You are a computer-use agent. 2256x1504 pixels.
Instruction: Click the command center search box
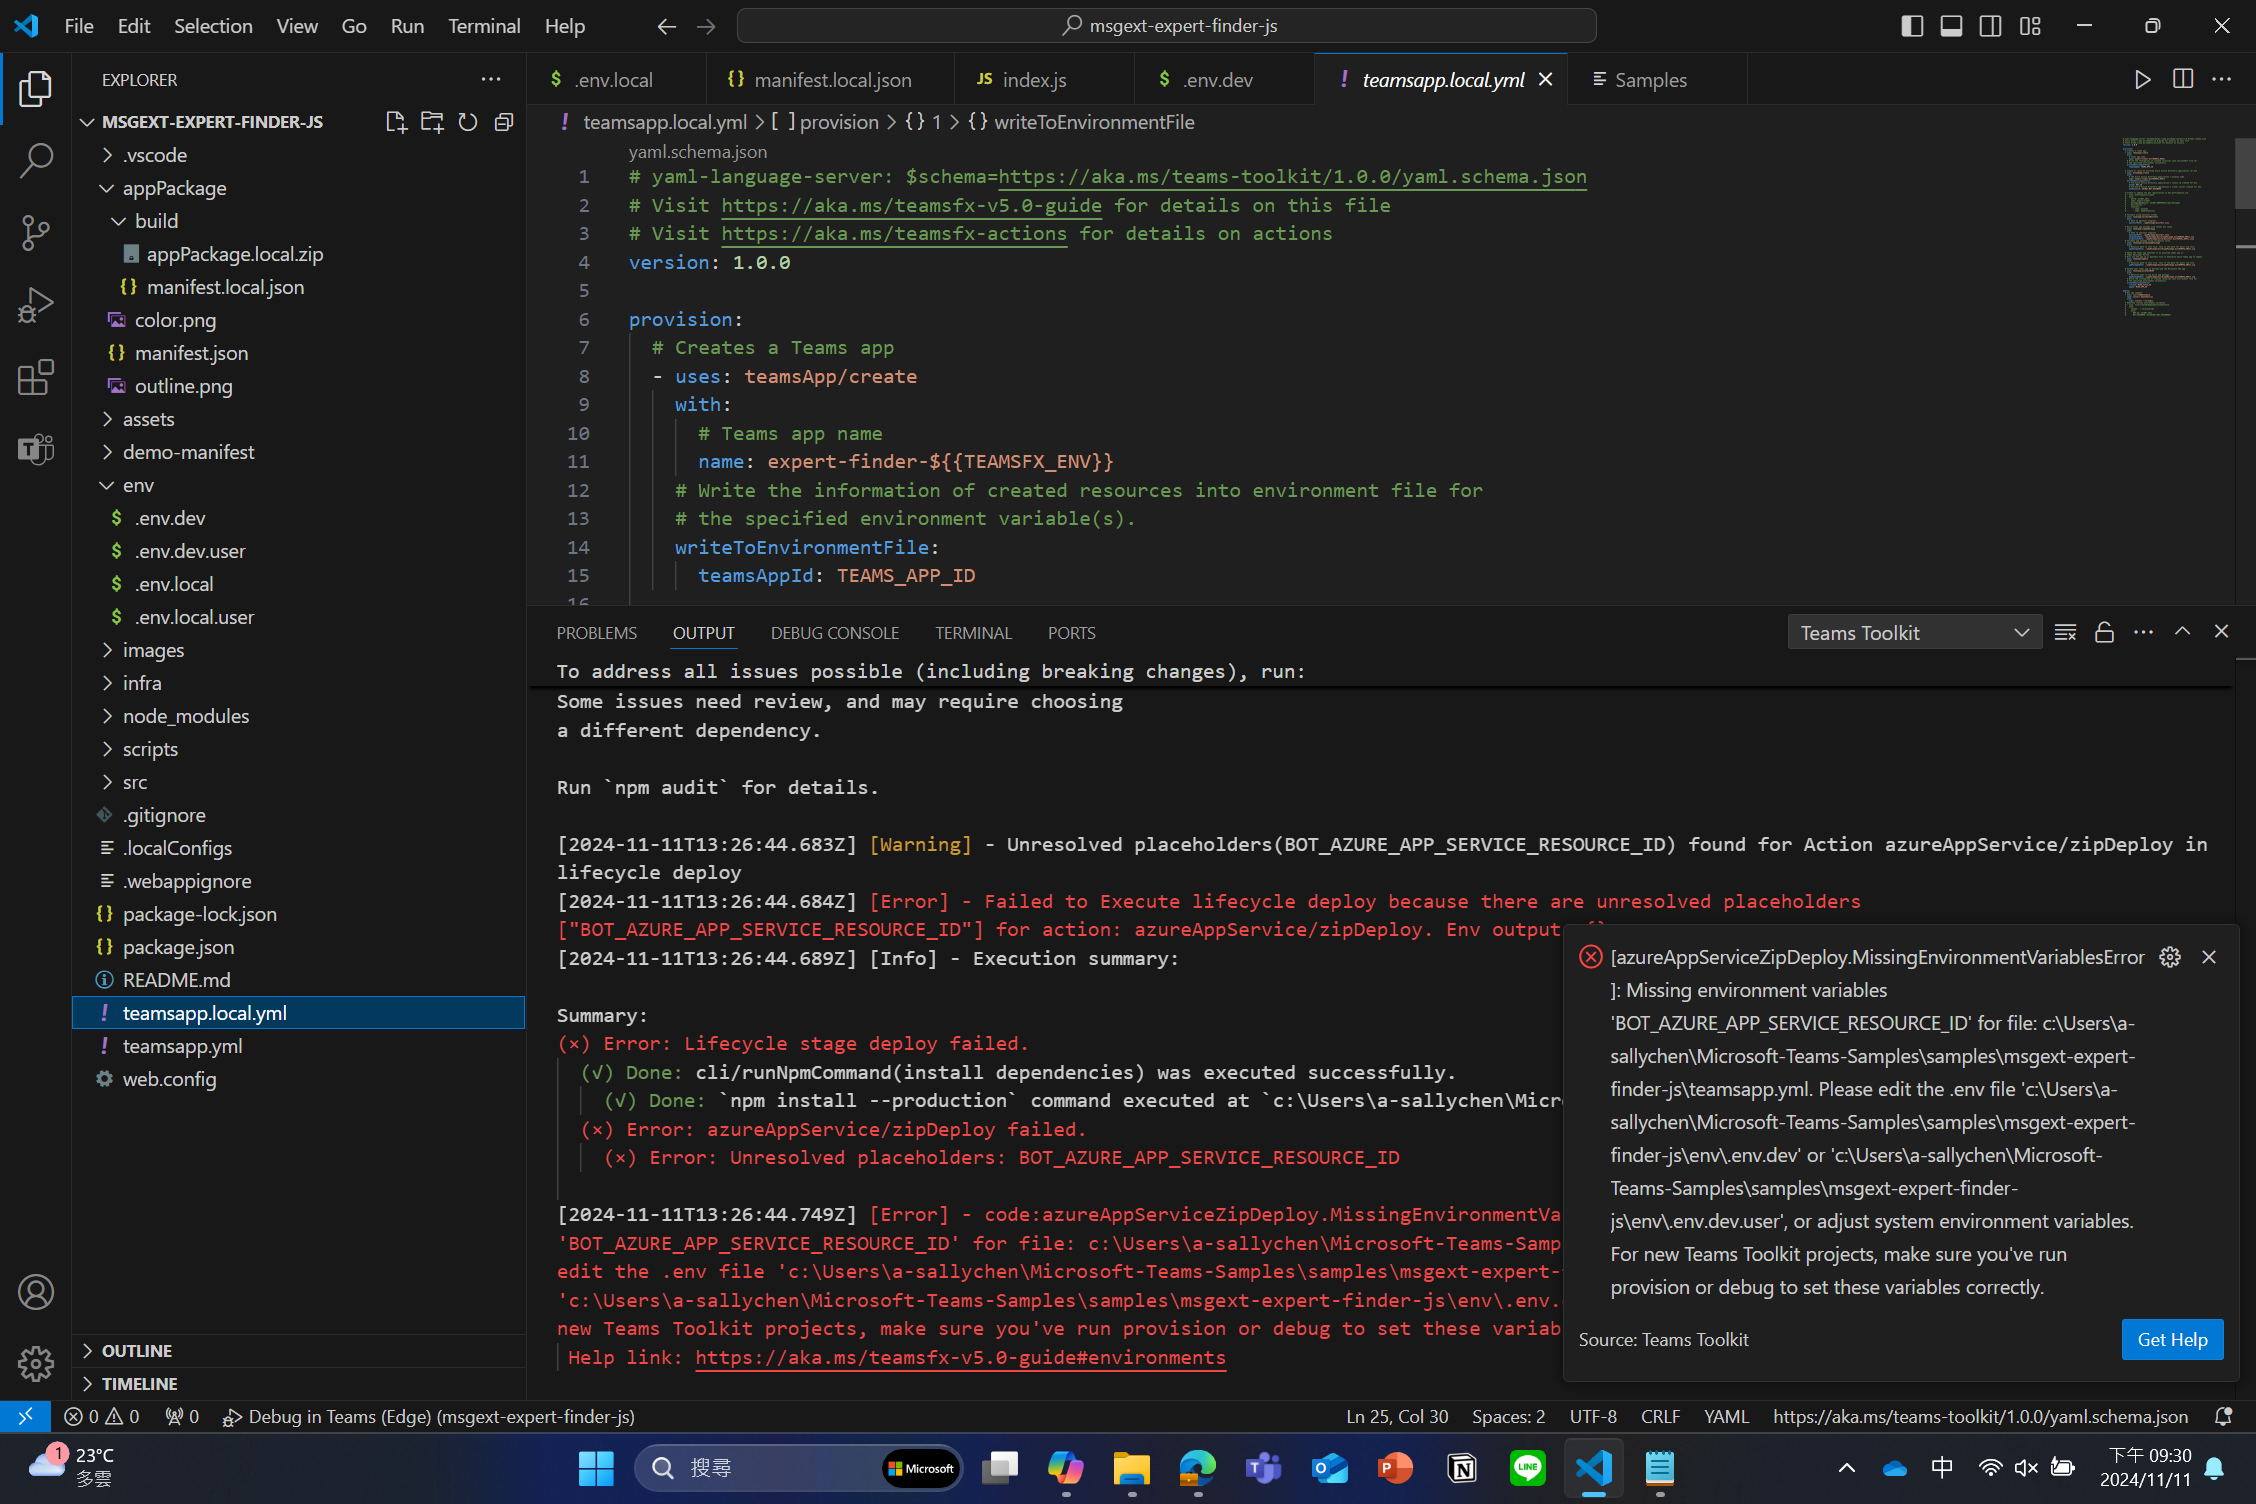coord(1166,26)
